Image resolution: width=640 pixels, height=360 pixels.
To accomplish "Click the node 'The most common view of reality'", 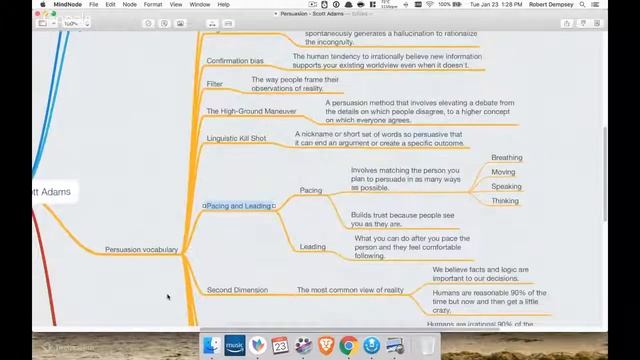I will point(350,290).
